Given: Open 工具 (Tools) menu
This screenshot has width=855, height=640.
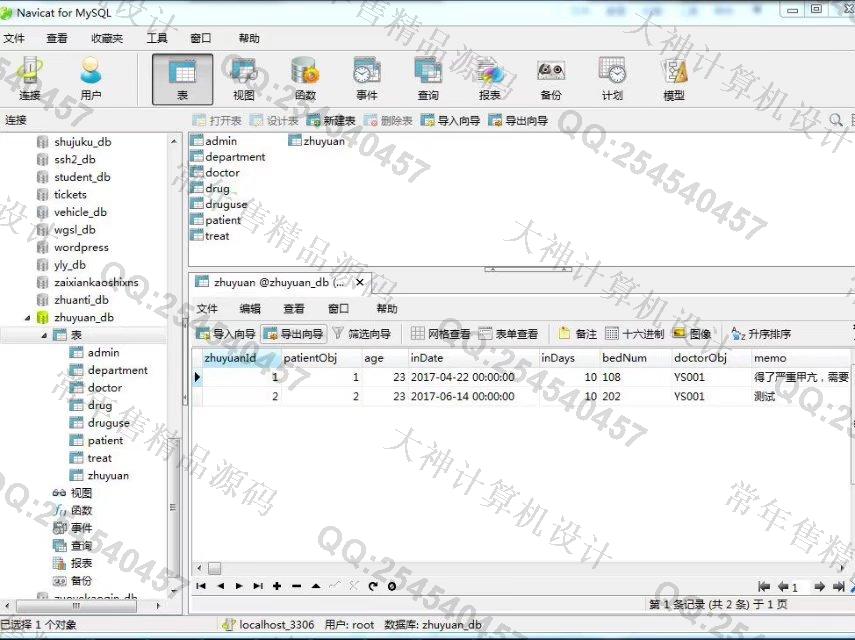Looking at the screenshot, I should pyautogui.click(x=156, y=38).
